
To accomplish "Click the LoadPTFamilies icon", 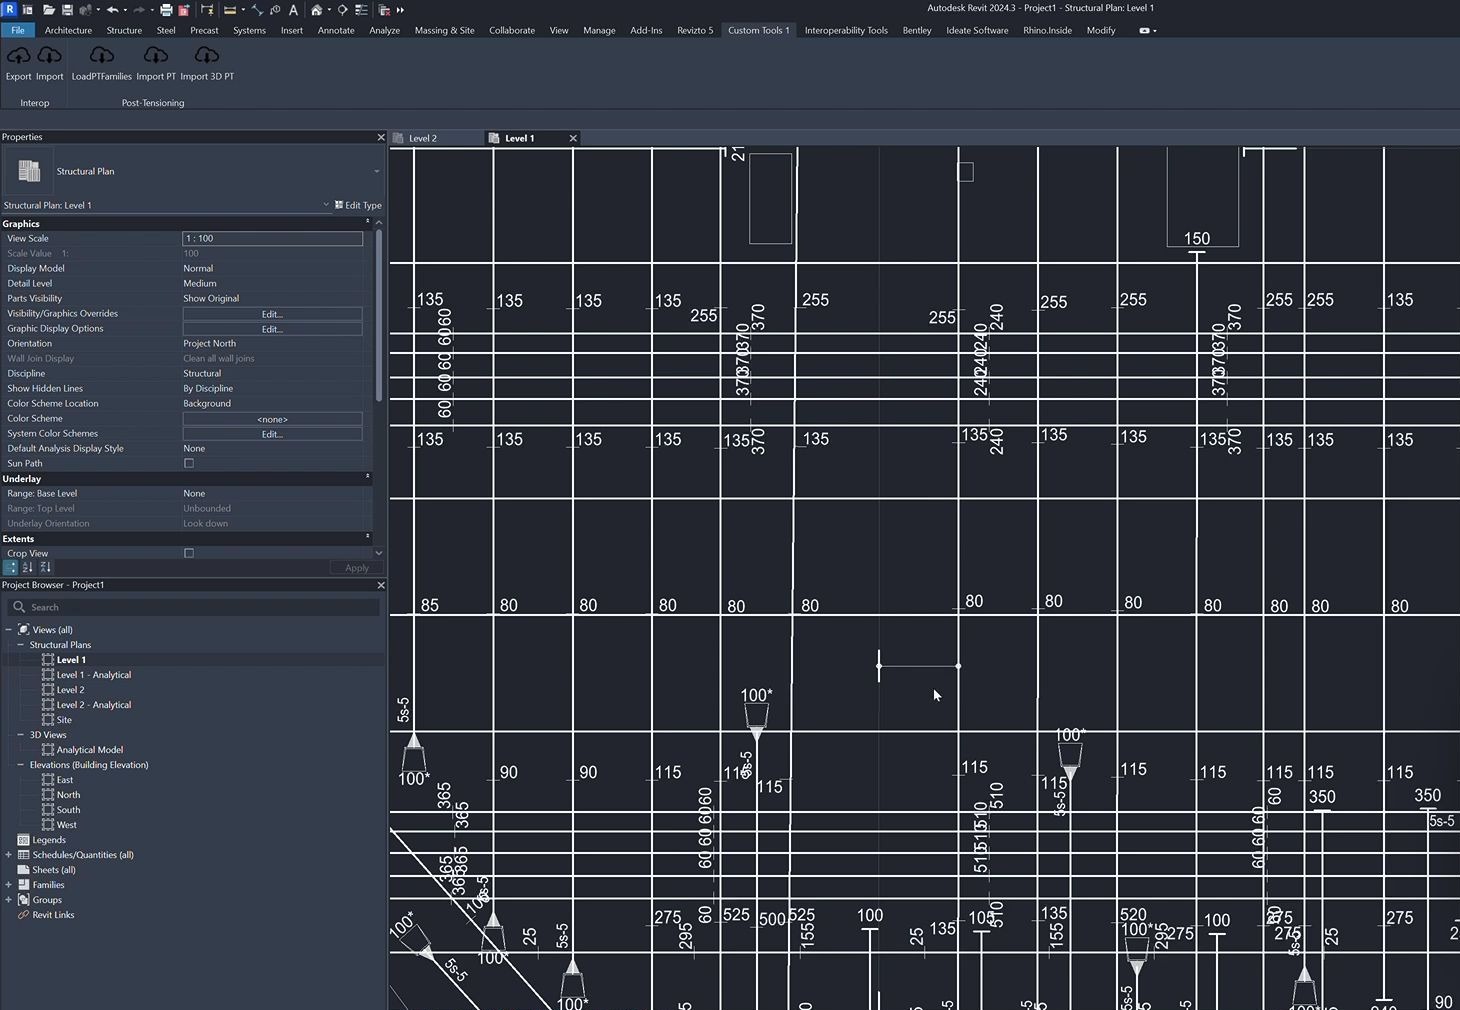I will point(101,56).
